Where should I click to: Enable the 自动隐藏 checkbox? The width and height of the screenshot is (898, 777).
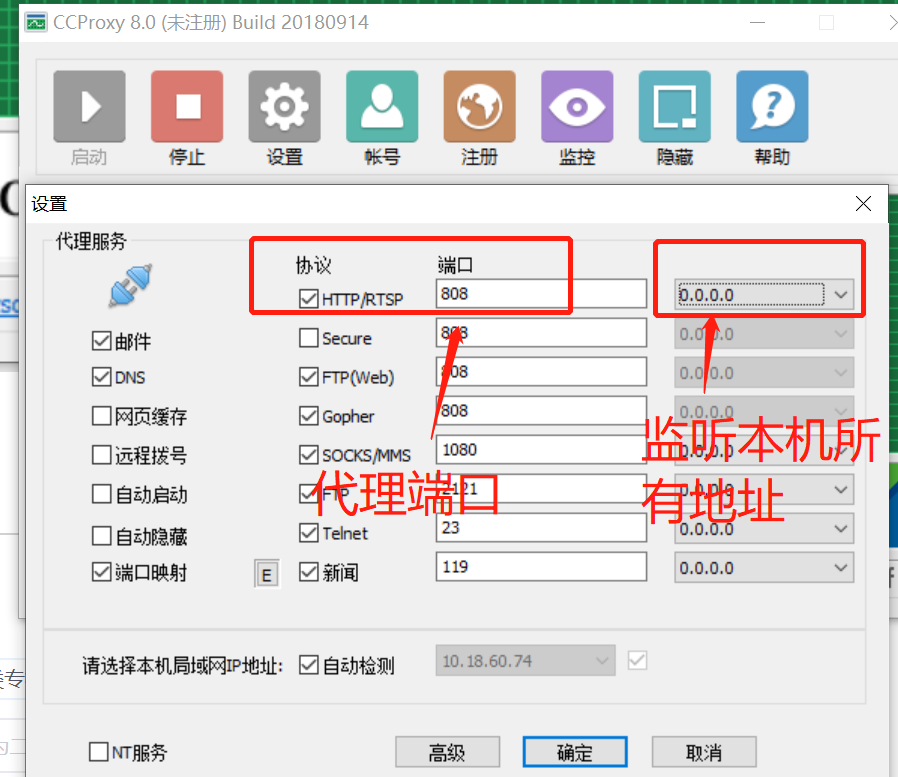pos(101,536)
